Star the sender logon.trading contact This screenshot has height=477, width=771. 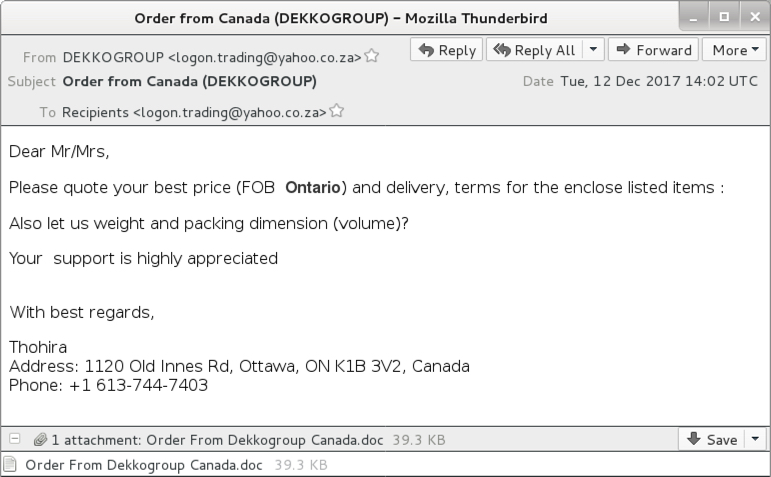click(x=372, y=56)
